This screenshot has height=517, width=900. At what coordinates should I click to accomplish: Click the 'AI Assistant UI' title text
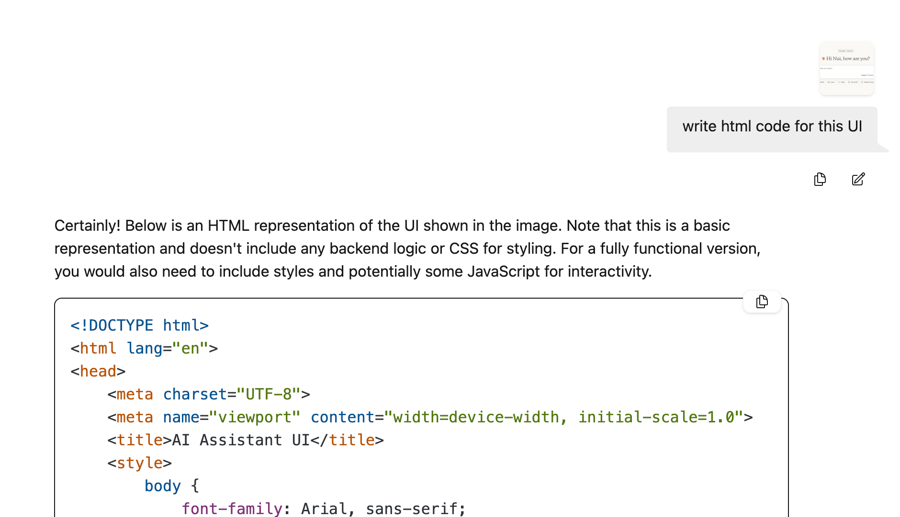tap(241, 440)
